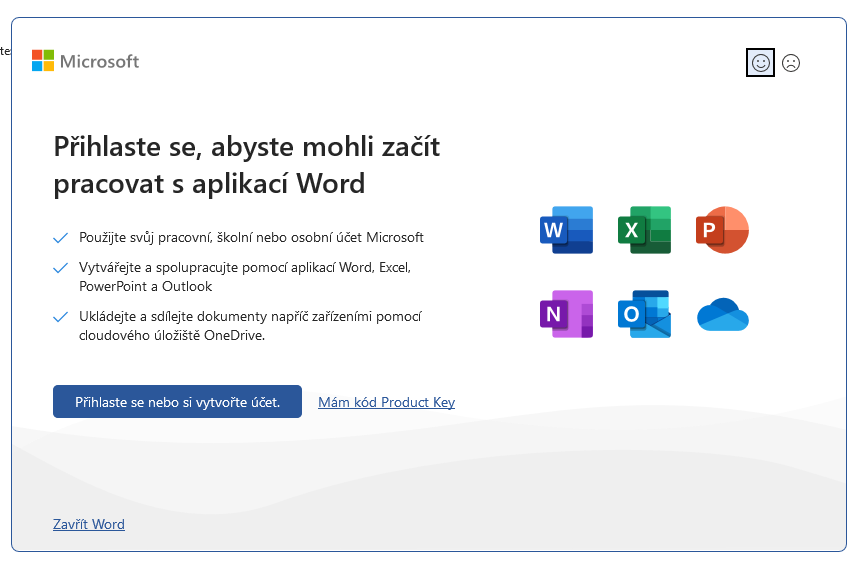Click the checkmark beside "Použijte svůj pracovní"
Image resolution: width=861 pixels, height=563 pixels.
(x=60, y=238)
